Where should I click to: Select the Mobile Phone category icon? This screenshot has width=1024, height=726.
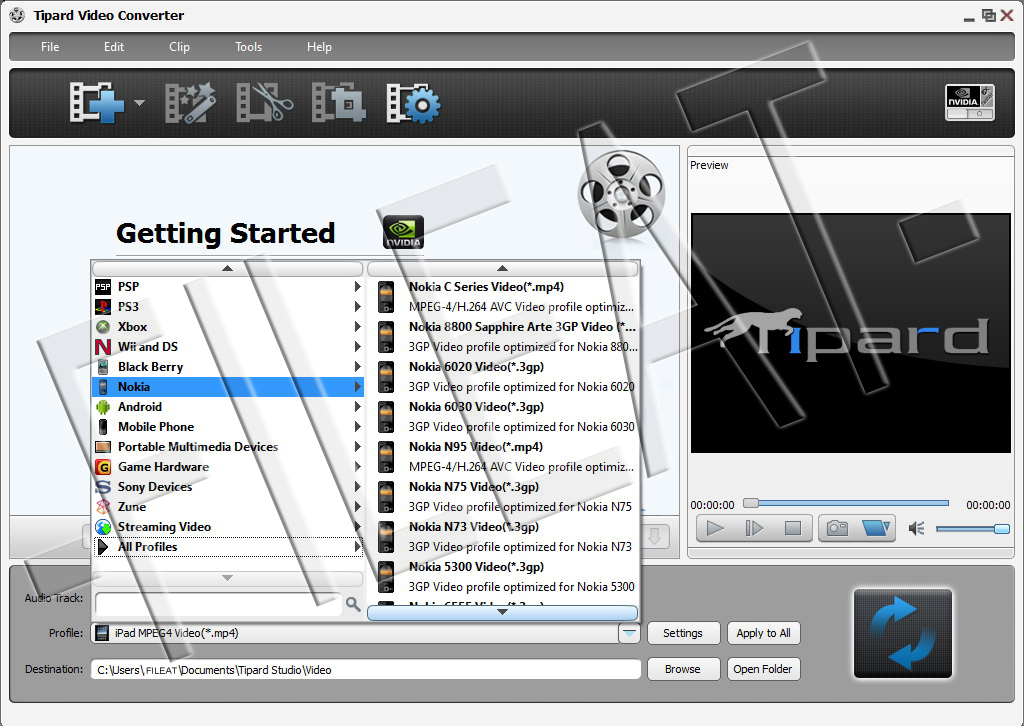click(103, 427)
